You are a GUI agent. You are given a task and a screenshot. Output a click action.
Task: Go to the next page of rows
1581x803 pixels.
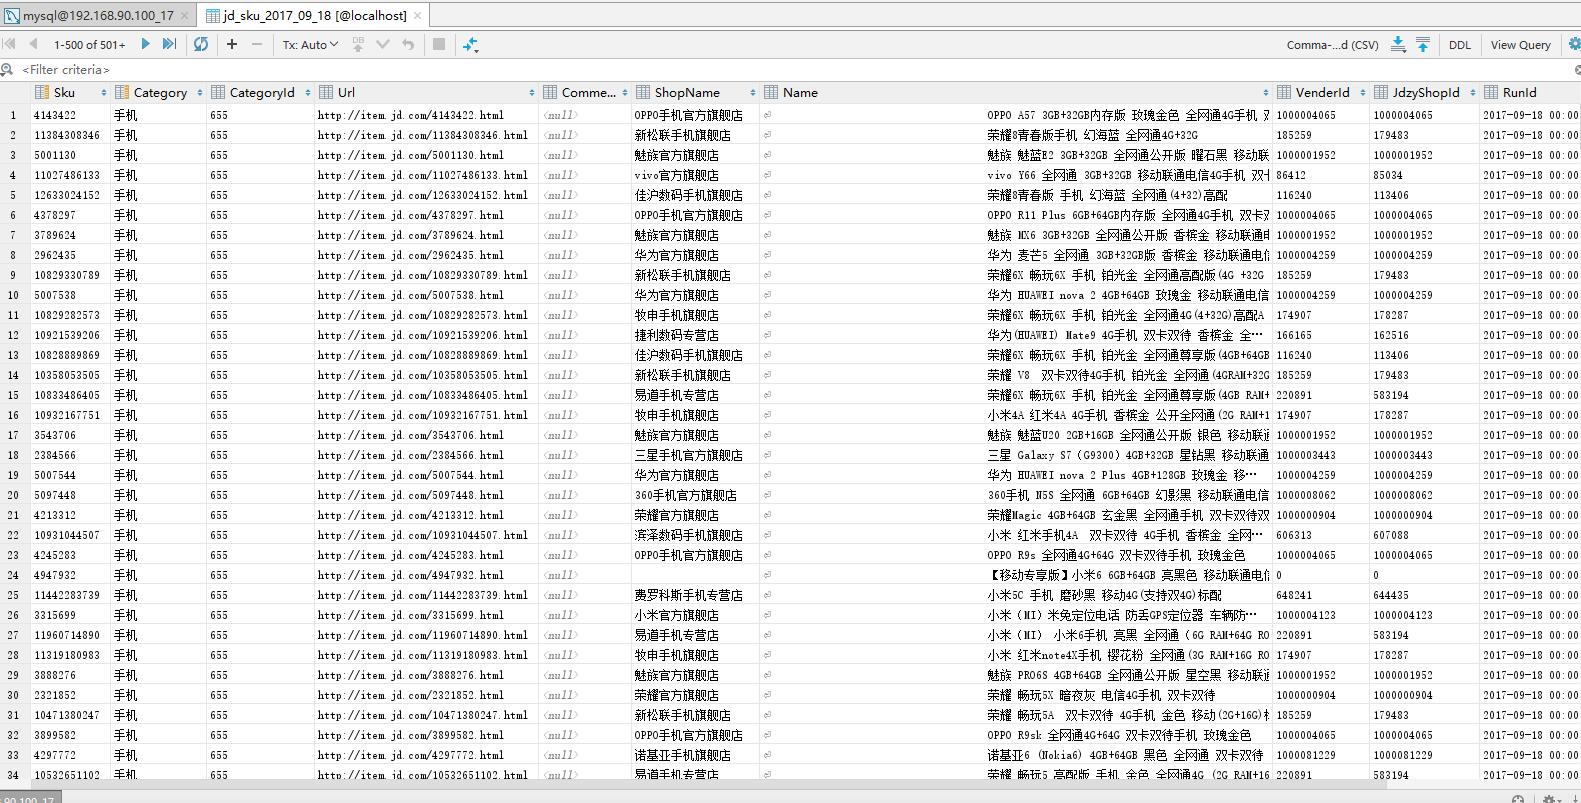(146, 44)
